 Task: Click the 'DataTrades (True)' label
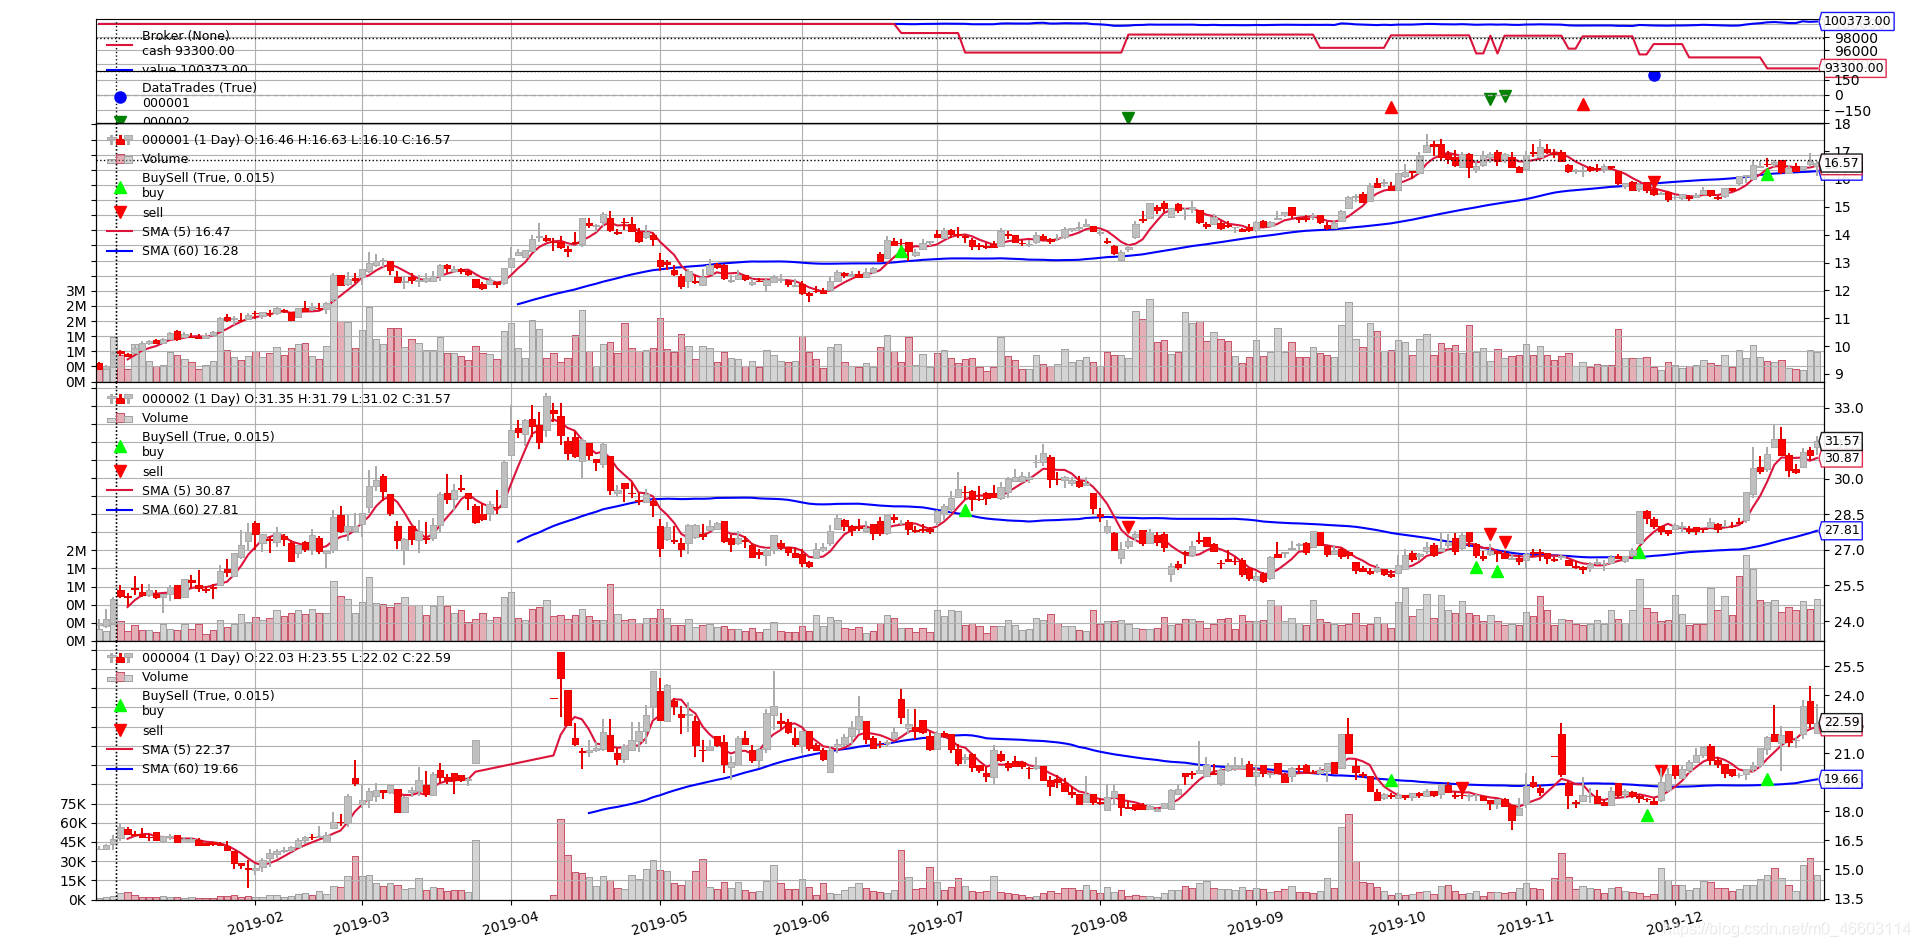pos(199,88)
